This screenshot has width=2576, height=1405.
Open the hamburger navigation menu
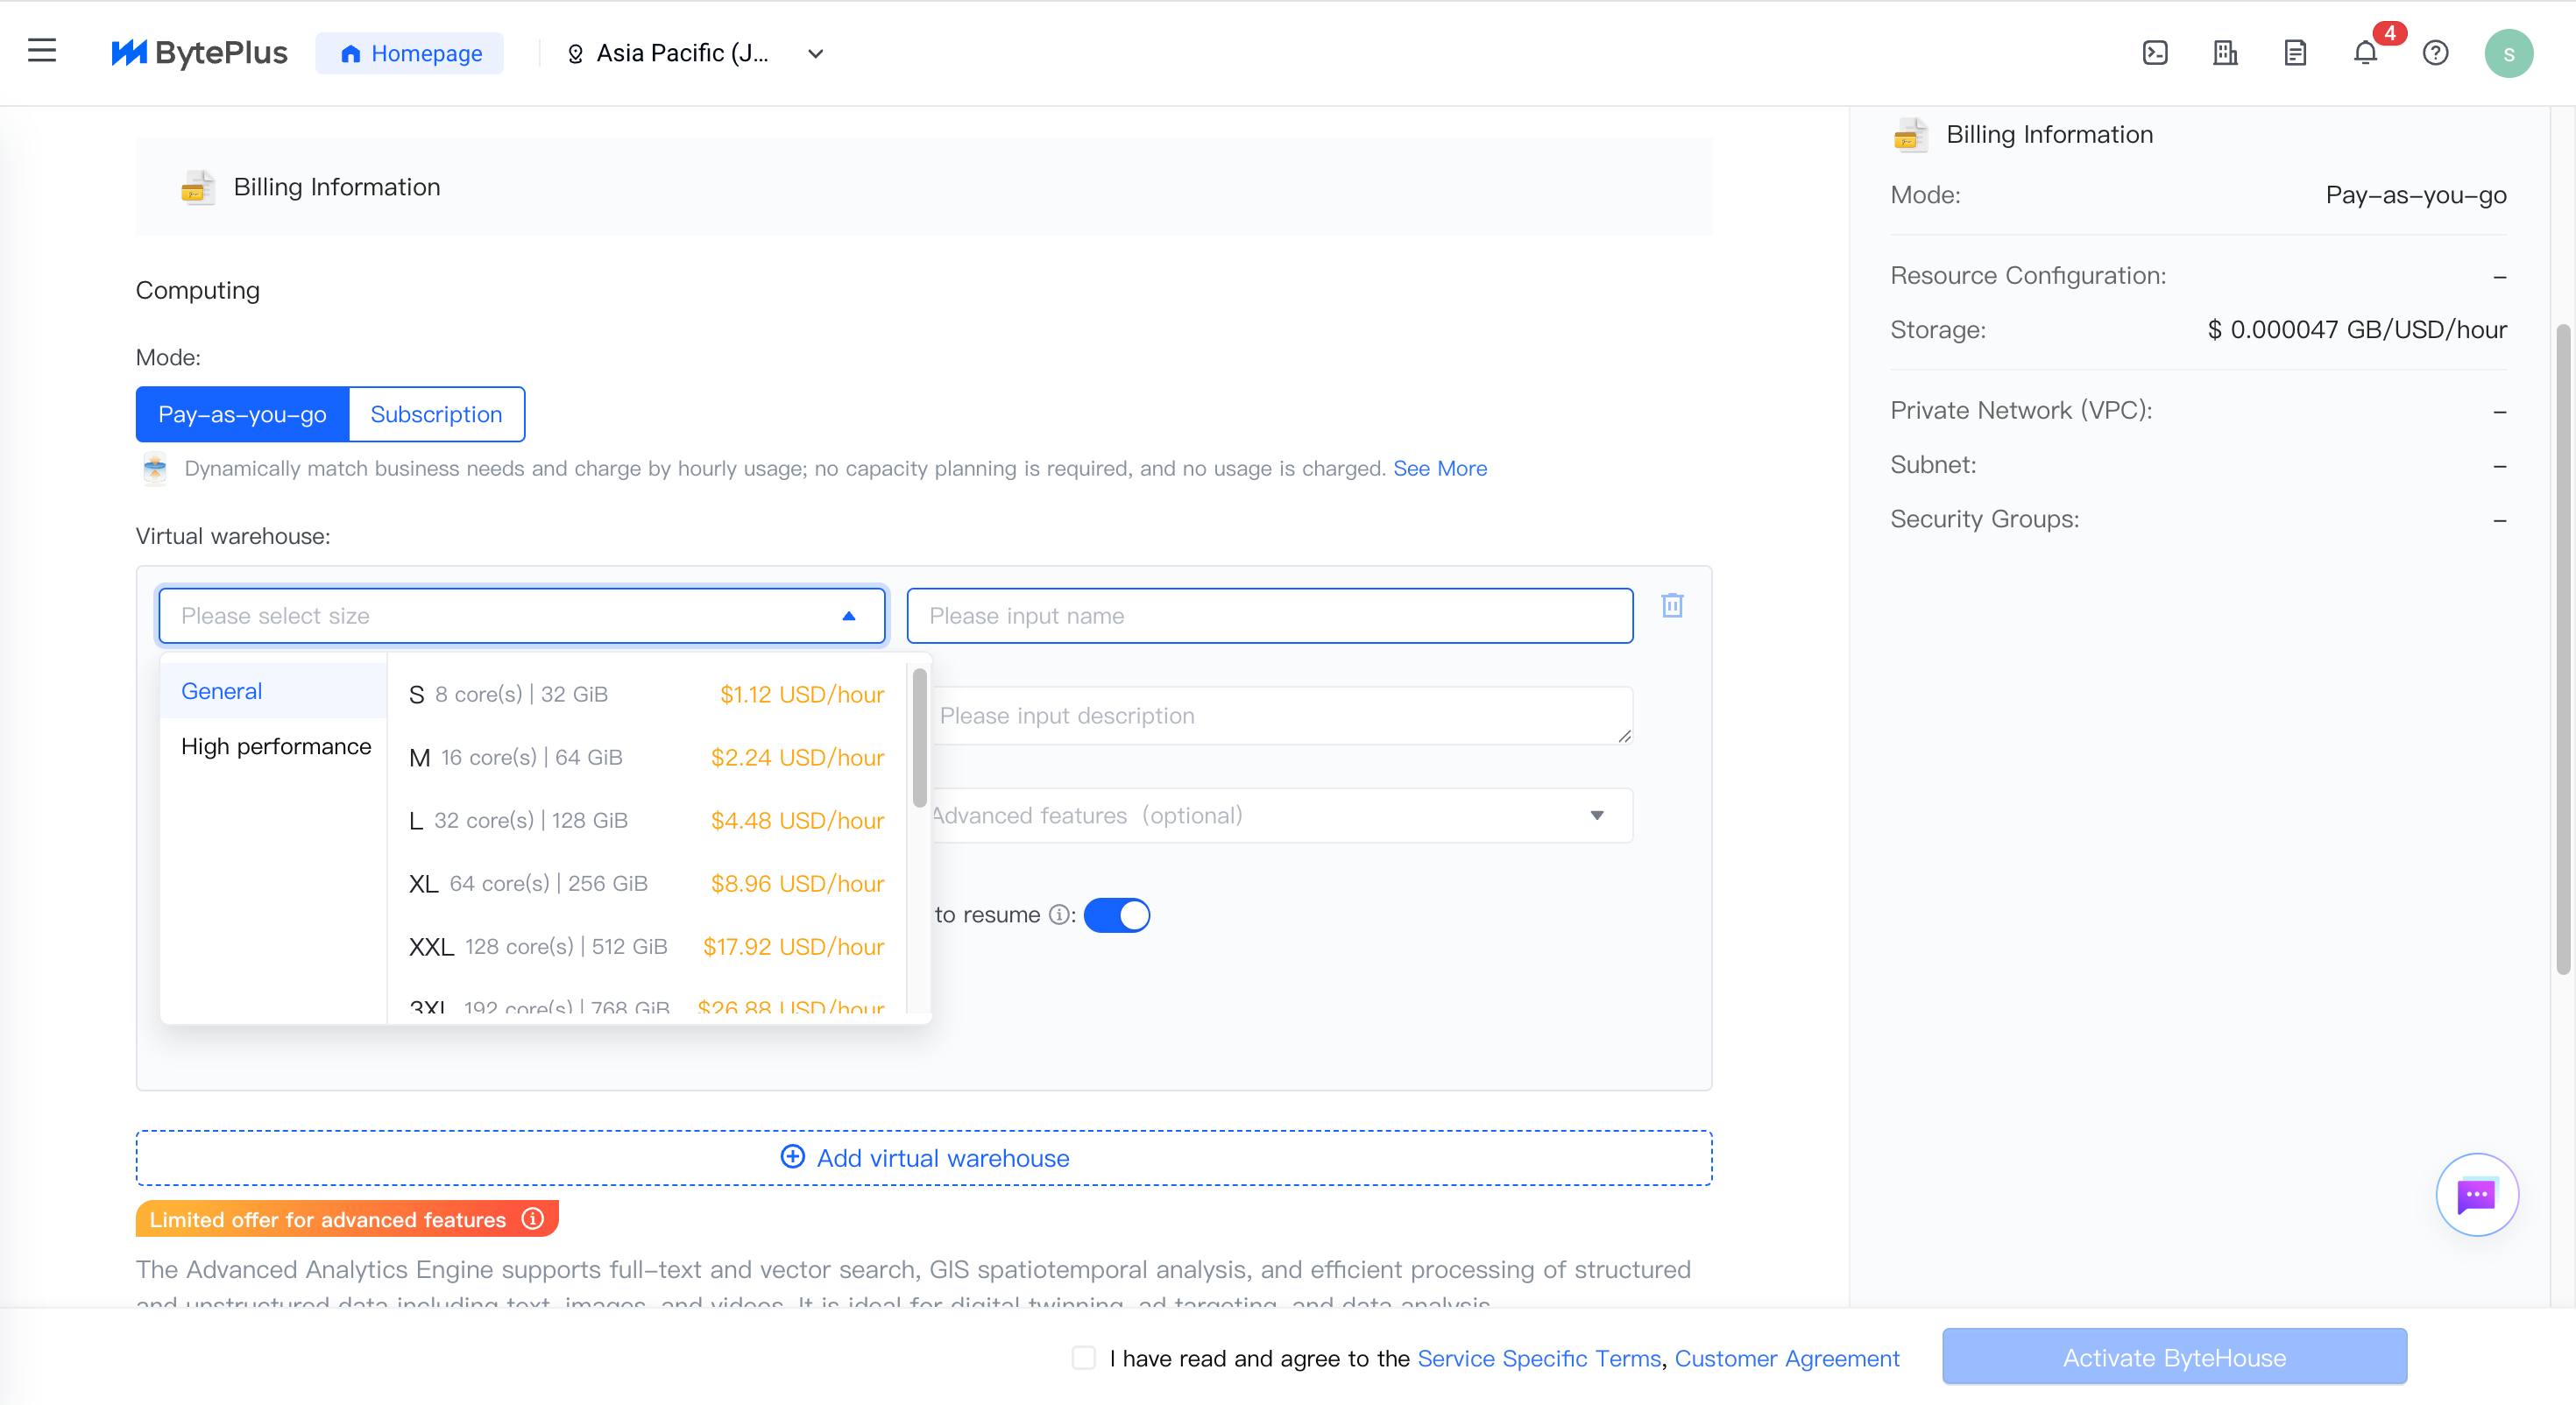point(42,51)
